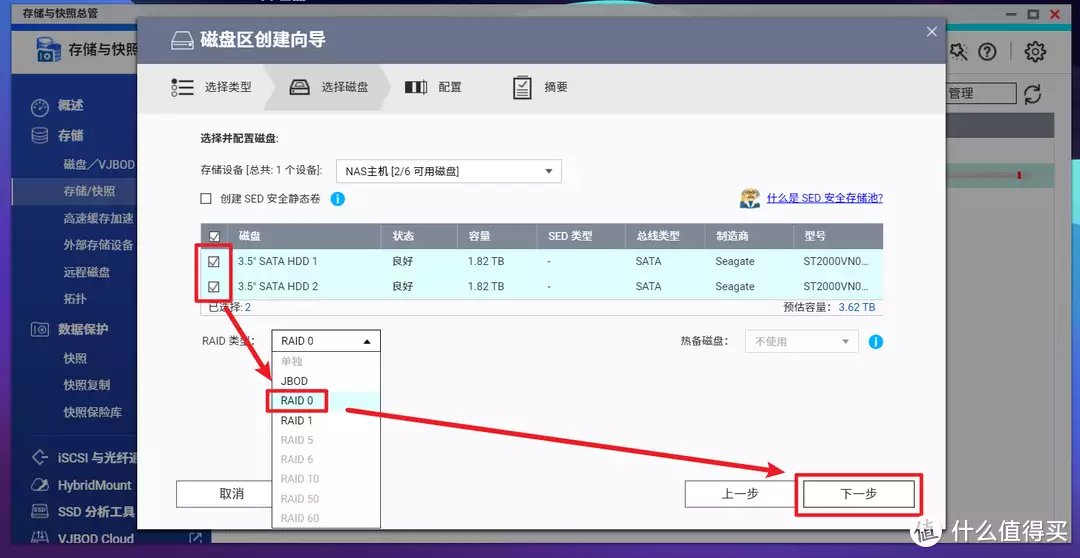Open 快照保险库 in sidebar
Viewport: 1080px width, 558px height.
pyautogui.click(x=92, y=413)
